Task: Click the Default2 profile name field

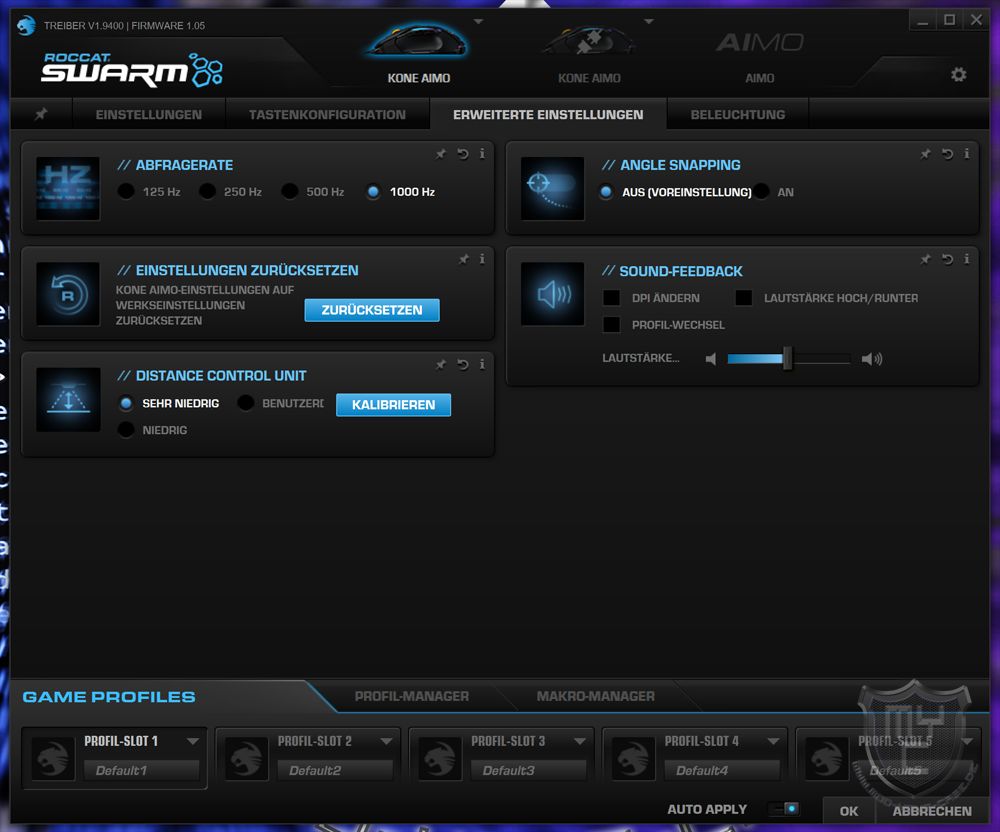Action: tap(335, 770)
